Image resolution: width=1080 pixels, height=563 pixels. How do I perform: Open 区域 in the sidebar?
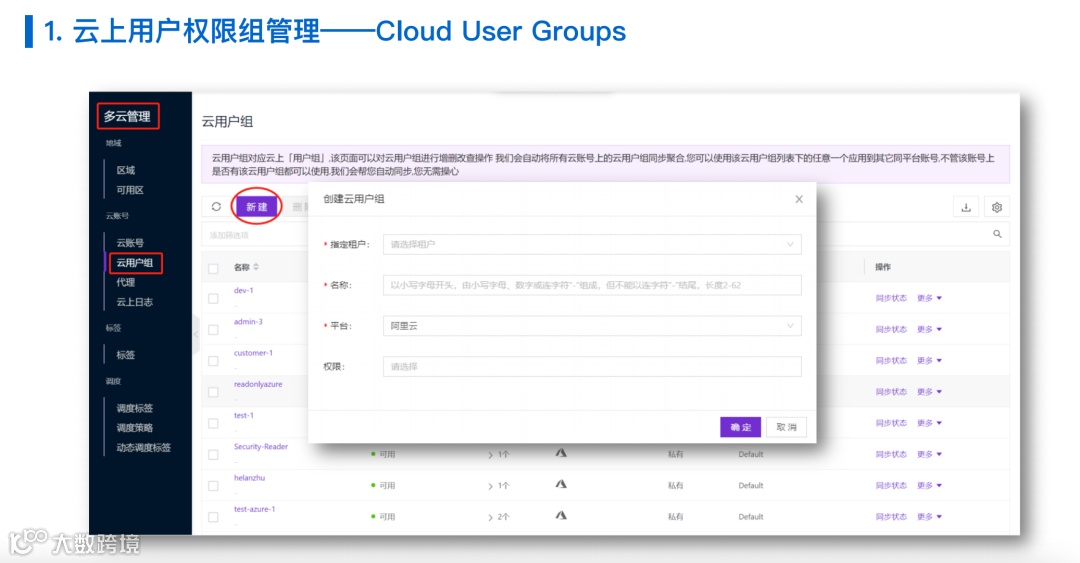(125, 170)
